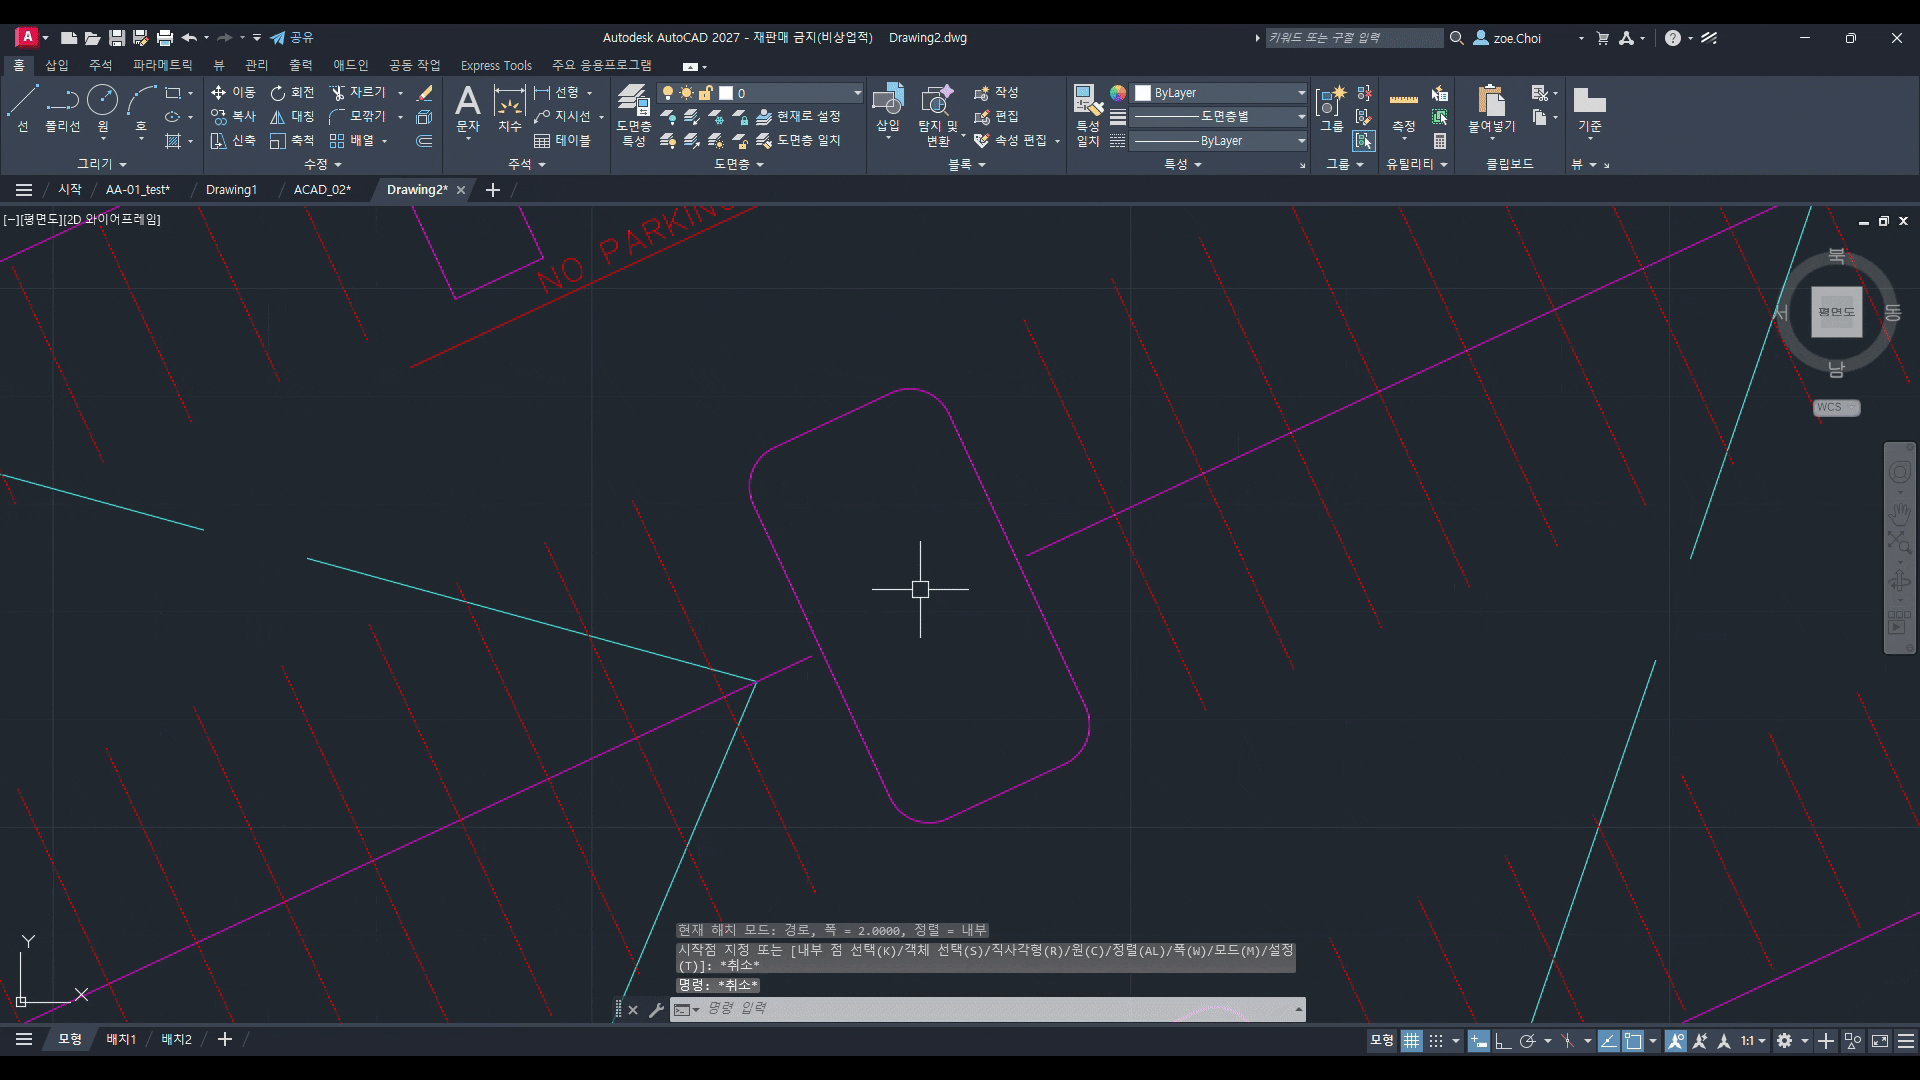Select the Line (선) draw tool
This screenshot has width=1920, height=1080.
point(23,108)
